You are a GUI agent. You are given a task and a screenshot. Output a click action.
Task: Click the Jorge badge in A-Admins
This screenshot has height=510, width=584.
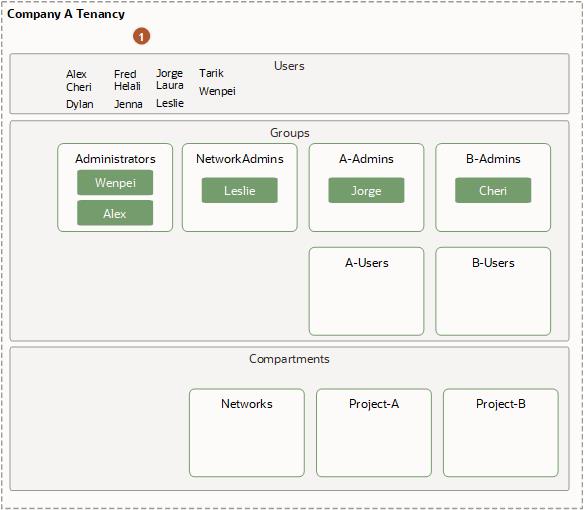366,190
